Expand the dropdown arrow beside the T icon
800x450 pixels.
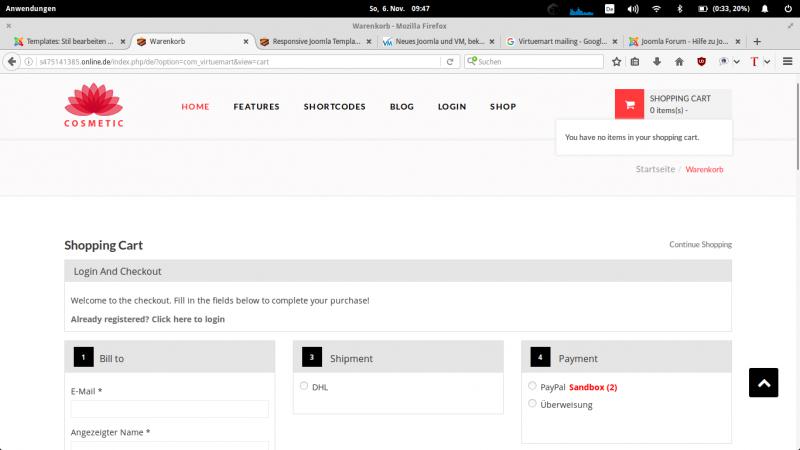[x=769, y=62]
